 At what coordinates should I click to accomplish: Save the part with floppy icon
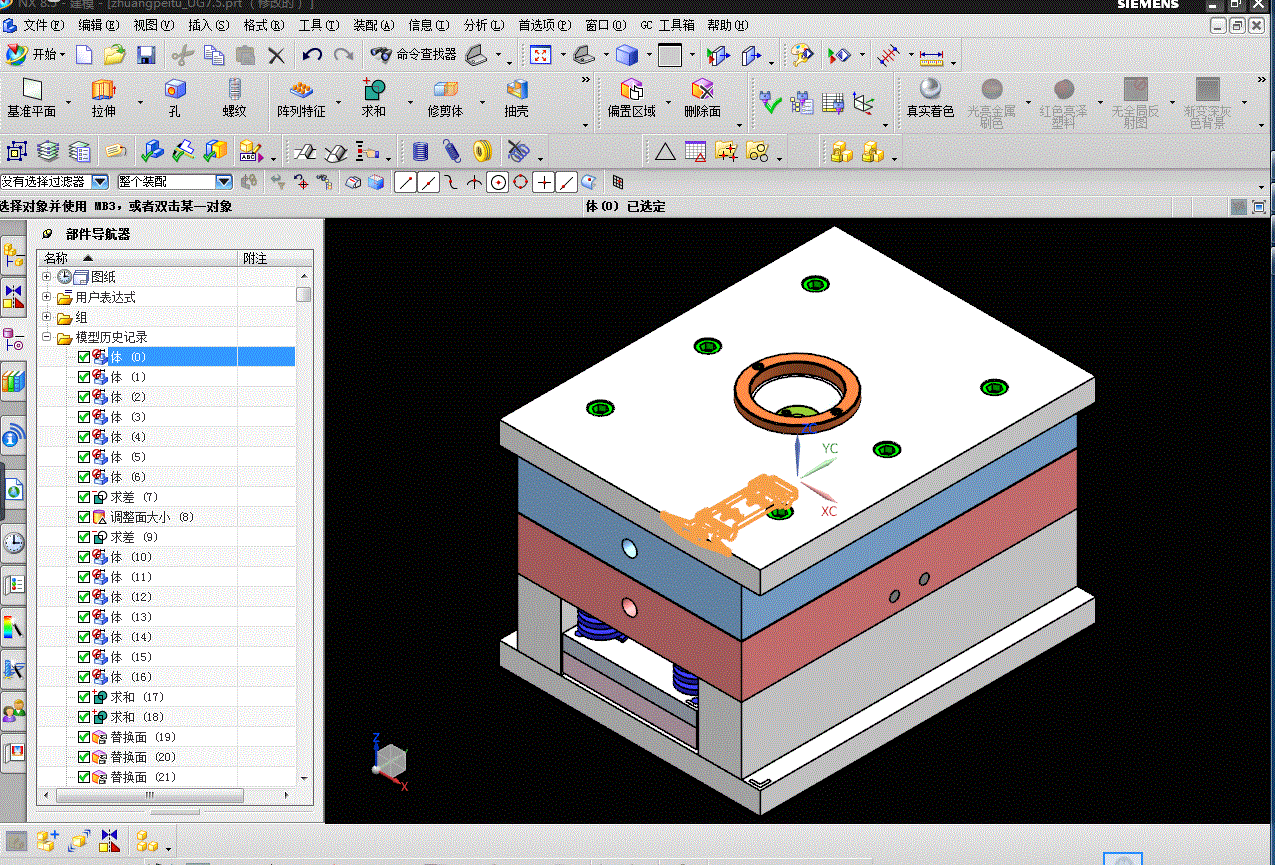click(146, 55)
